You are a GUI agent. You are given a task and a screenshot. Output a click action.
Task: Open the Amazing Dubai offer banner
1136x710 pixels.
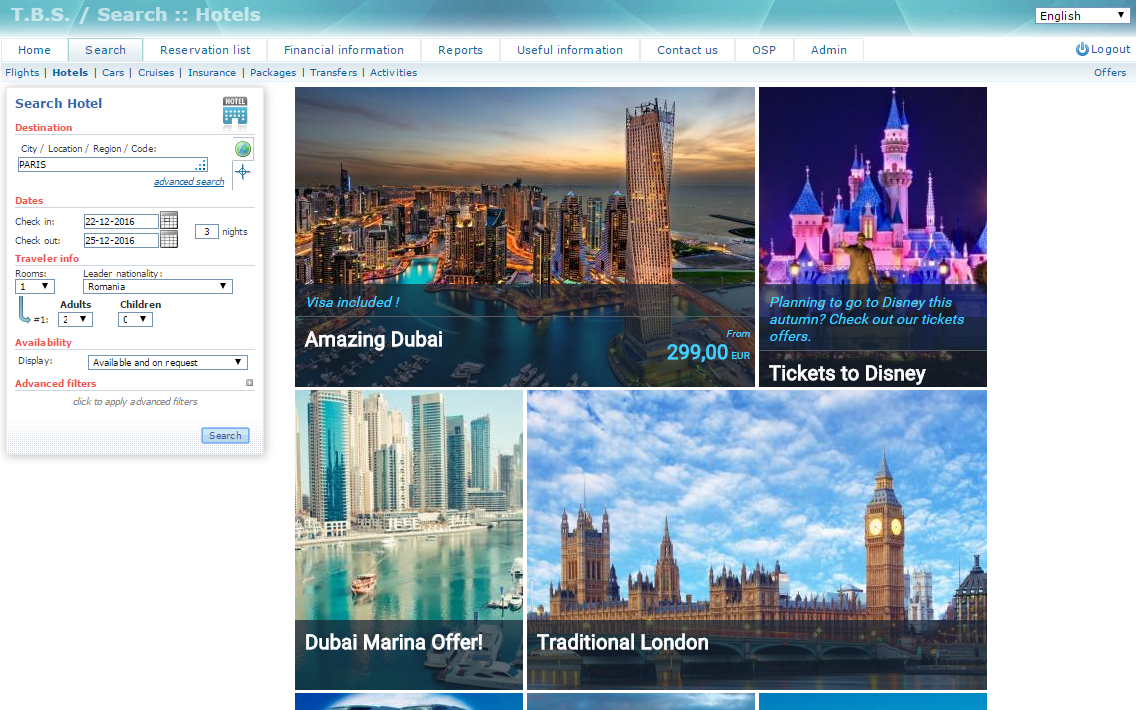(x=524, y=237)
